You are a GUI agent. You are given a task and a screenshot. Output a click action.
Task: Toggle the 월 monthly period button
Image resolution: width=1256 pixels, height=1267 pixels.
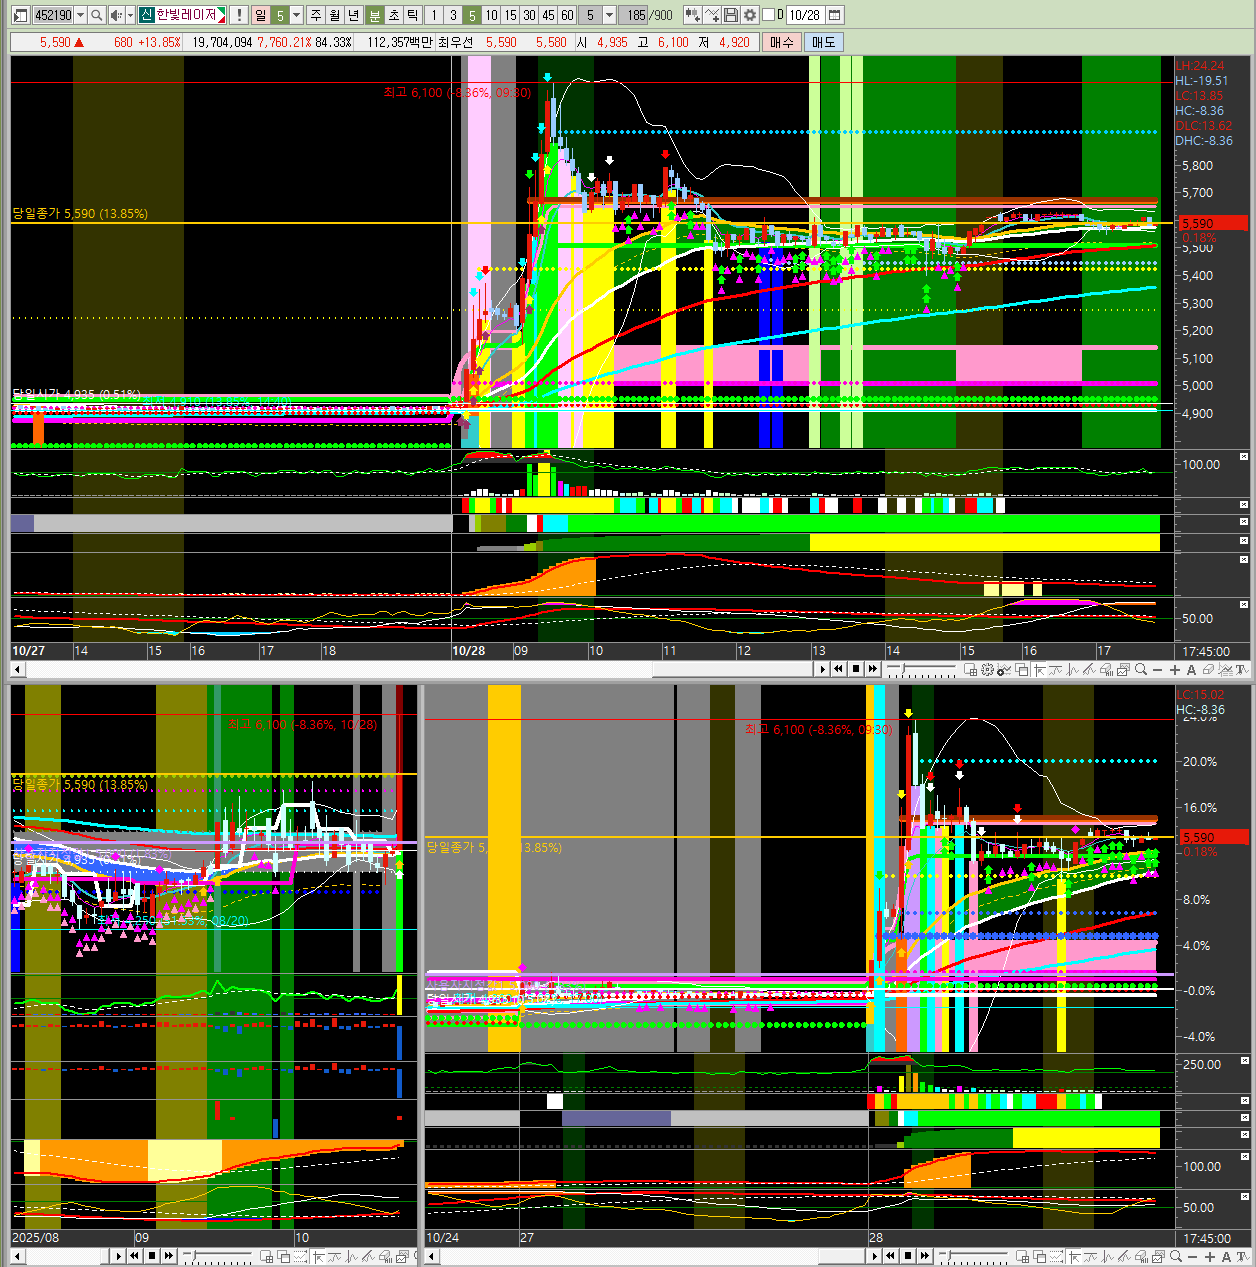click(x=334, y=15)
